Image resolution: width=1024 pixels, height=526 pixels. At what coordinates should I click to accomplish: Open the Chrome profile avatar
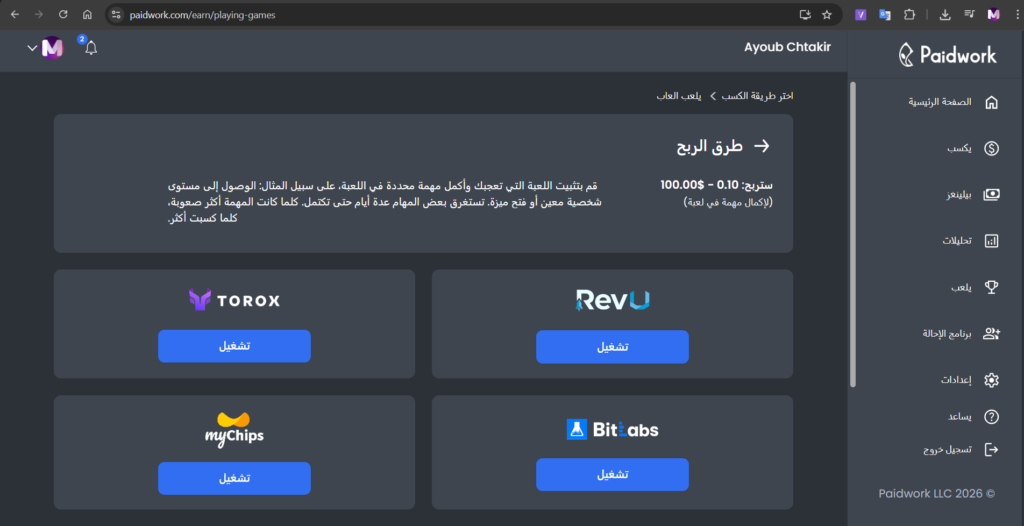pos(993,14)
